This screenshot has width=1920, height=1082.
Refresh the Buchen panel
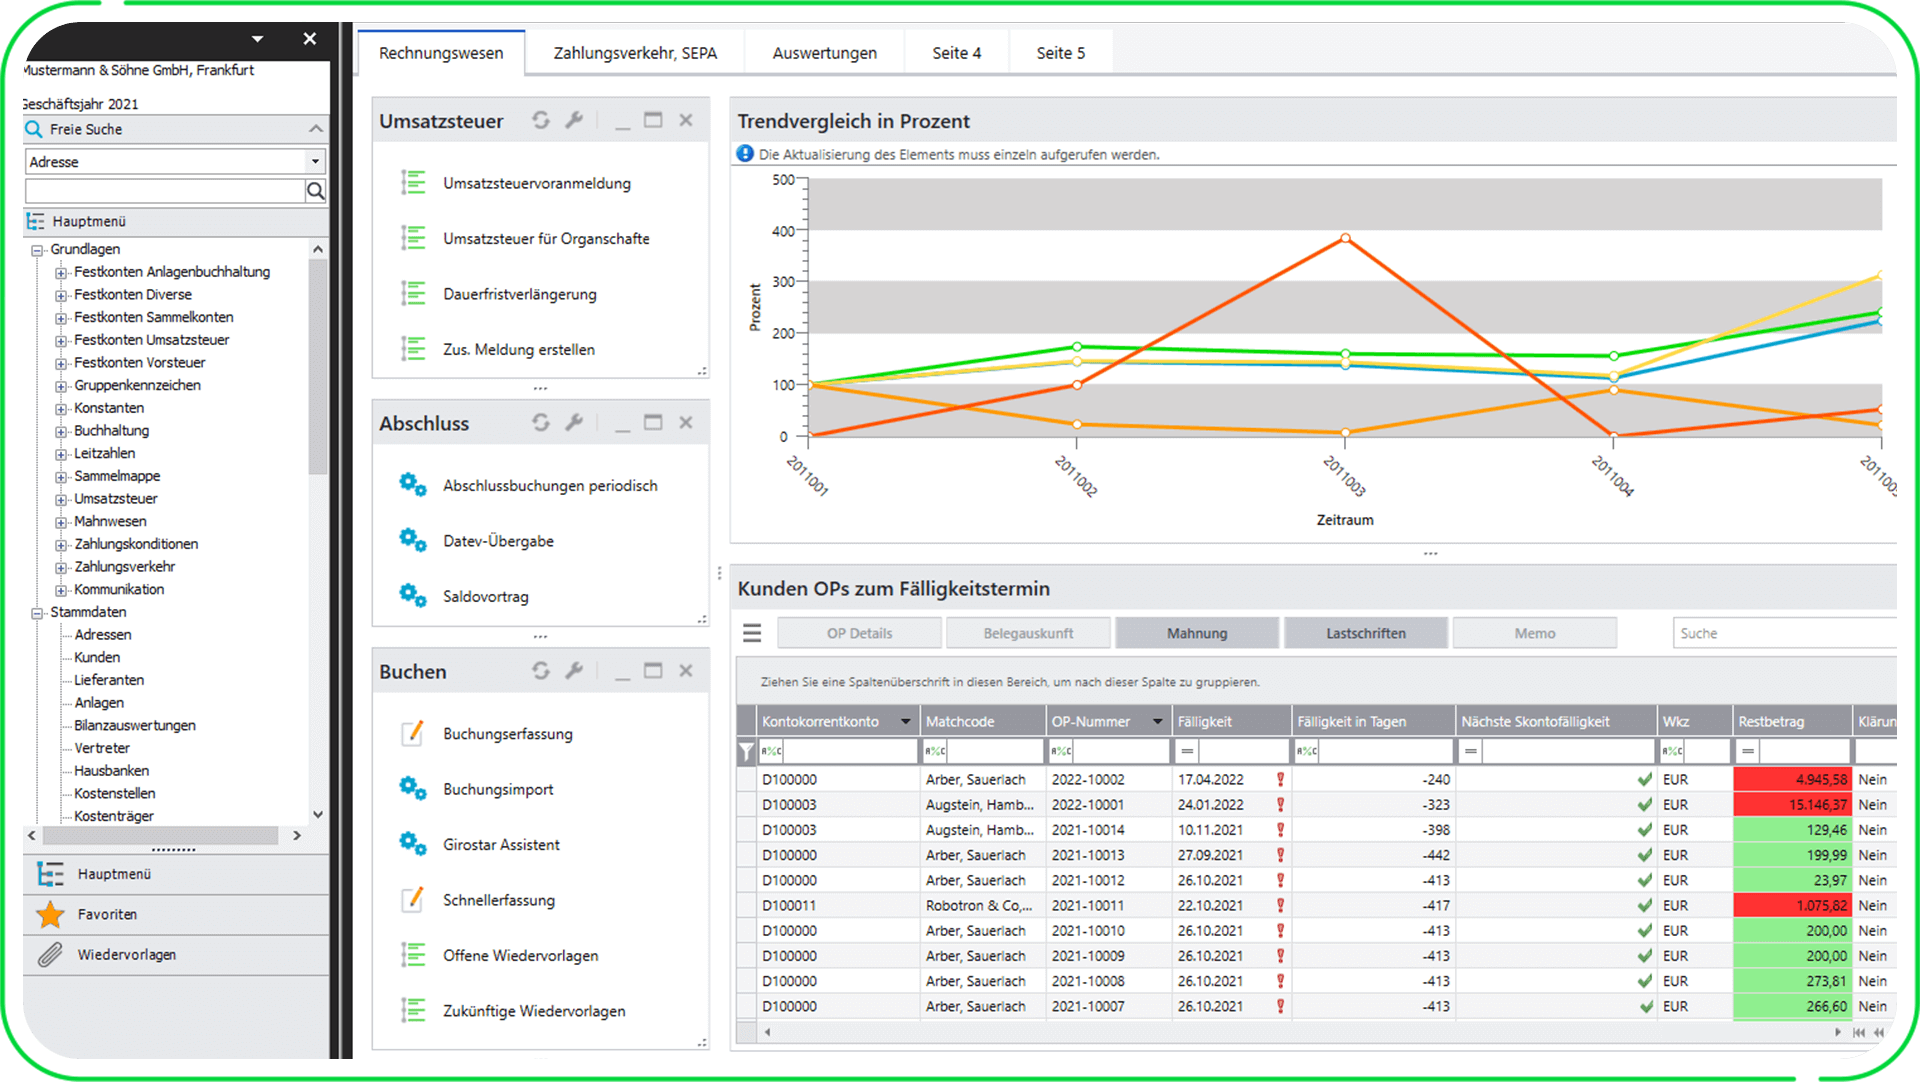coord(541,670)
